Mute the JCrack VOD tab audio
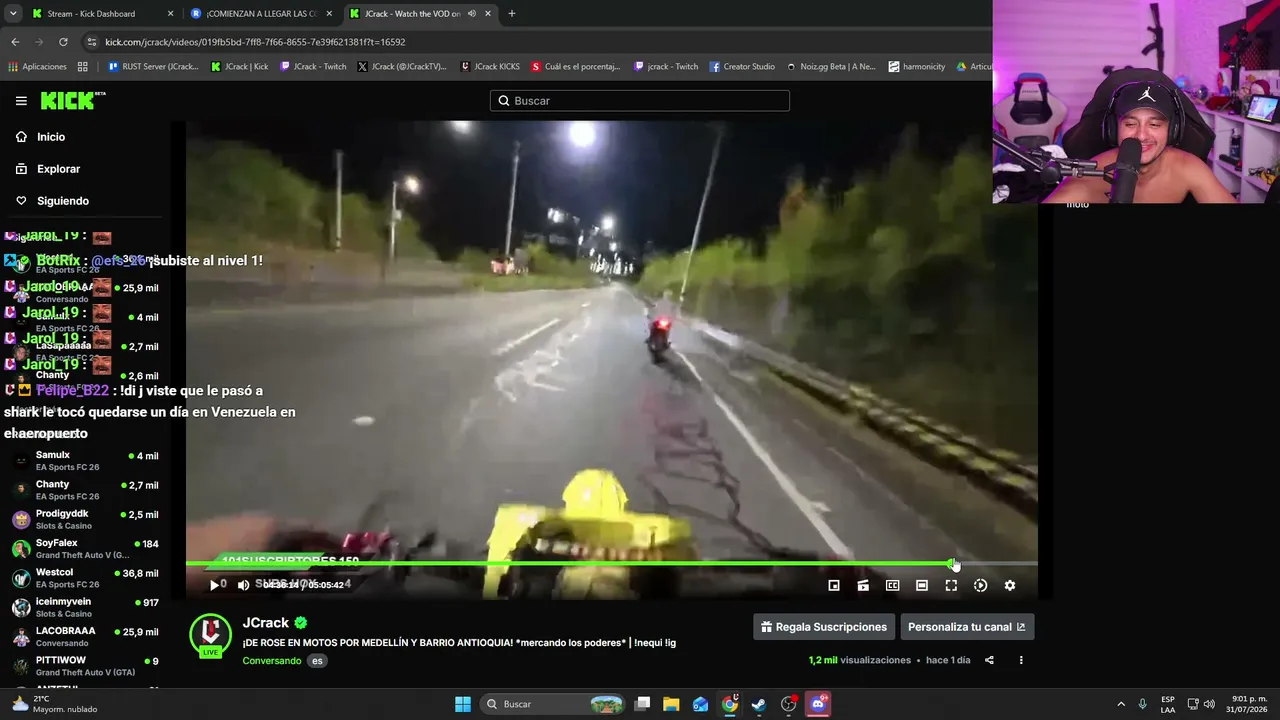The height and width of the screenshot is (720, 1280). (x=471, y=14)
